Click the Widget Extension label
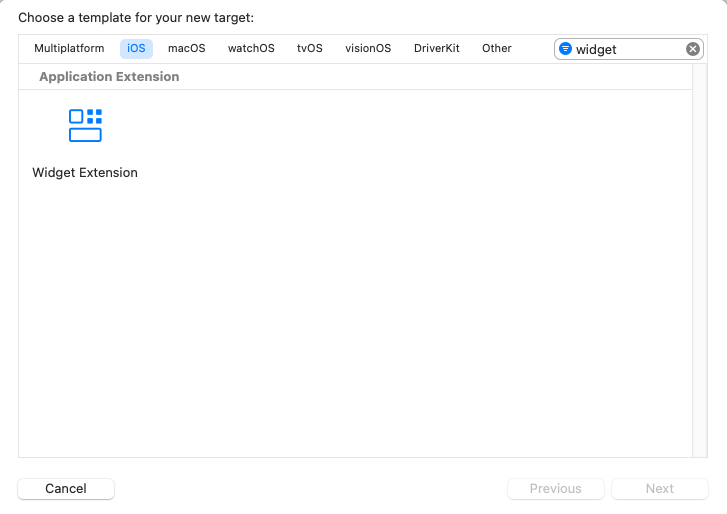 click(x=85, y=172)
